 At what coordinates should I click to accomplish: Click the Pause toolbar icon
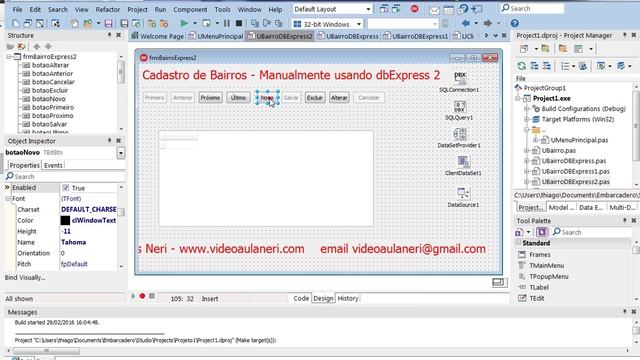pyautogui.click(x=227, y=24)
